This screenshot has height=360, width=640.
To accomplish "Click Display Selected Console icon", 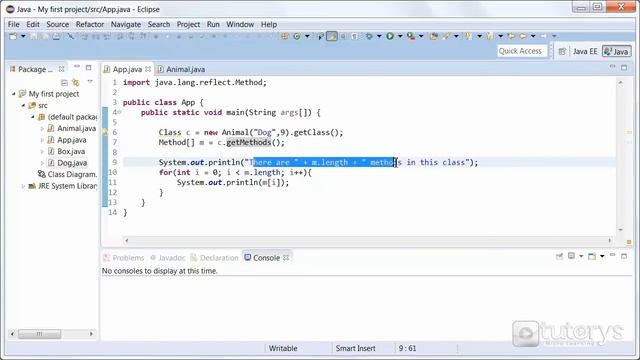I will 571,256.
